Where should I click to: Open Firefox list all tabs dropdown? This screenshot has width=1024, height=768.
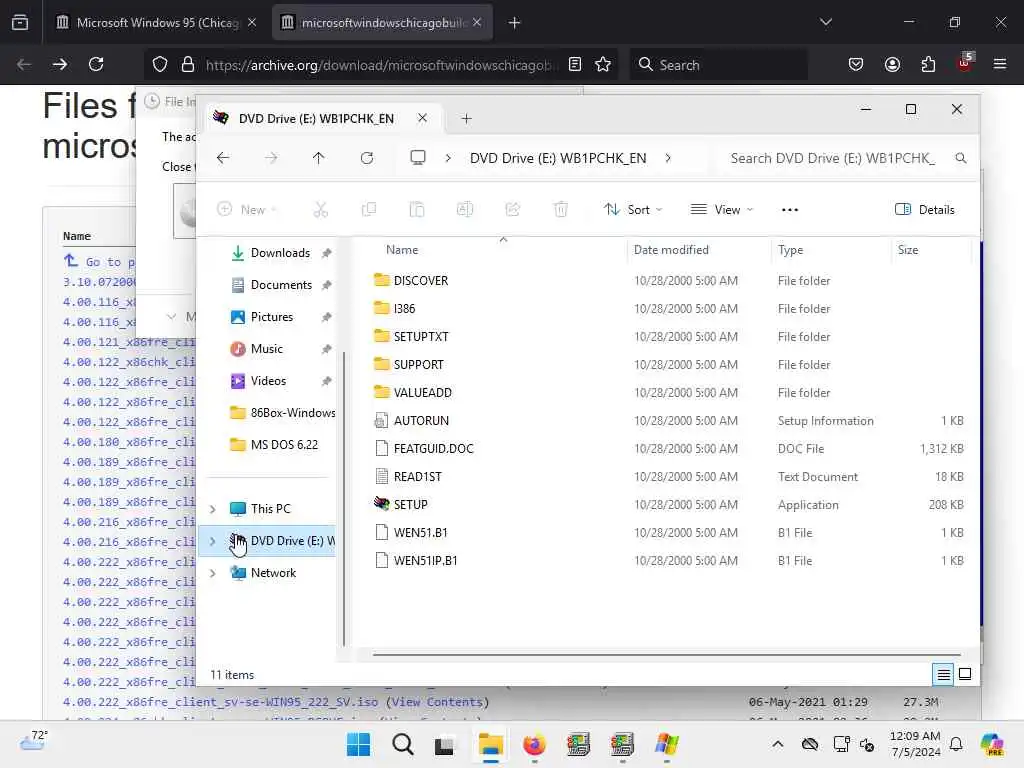pos(826,22)
